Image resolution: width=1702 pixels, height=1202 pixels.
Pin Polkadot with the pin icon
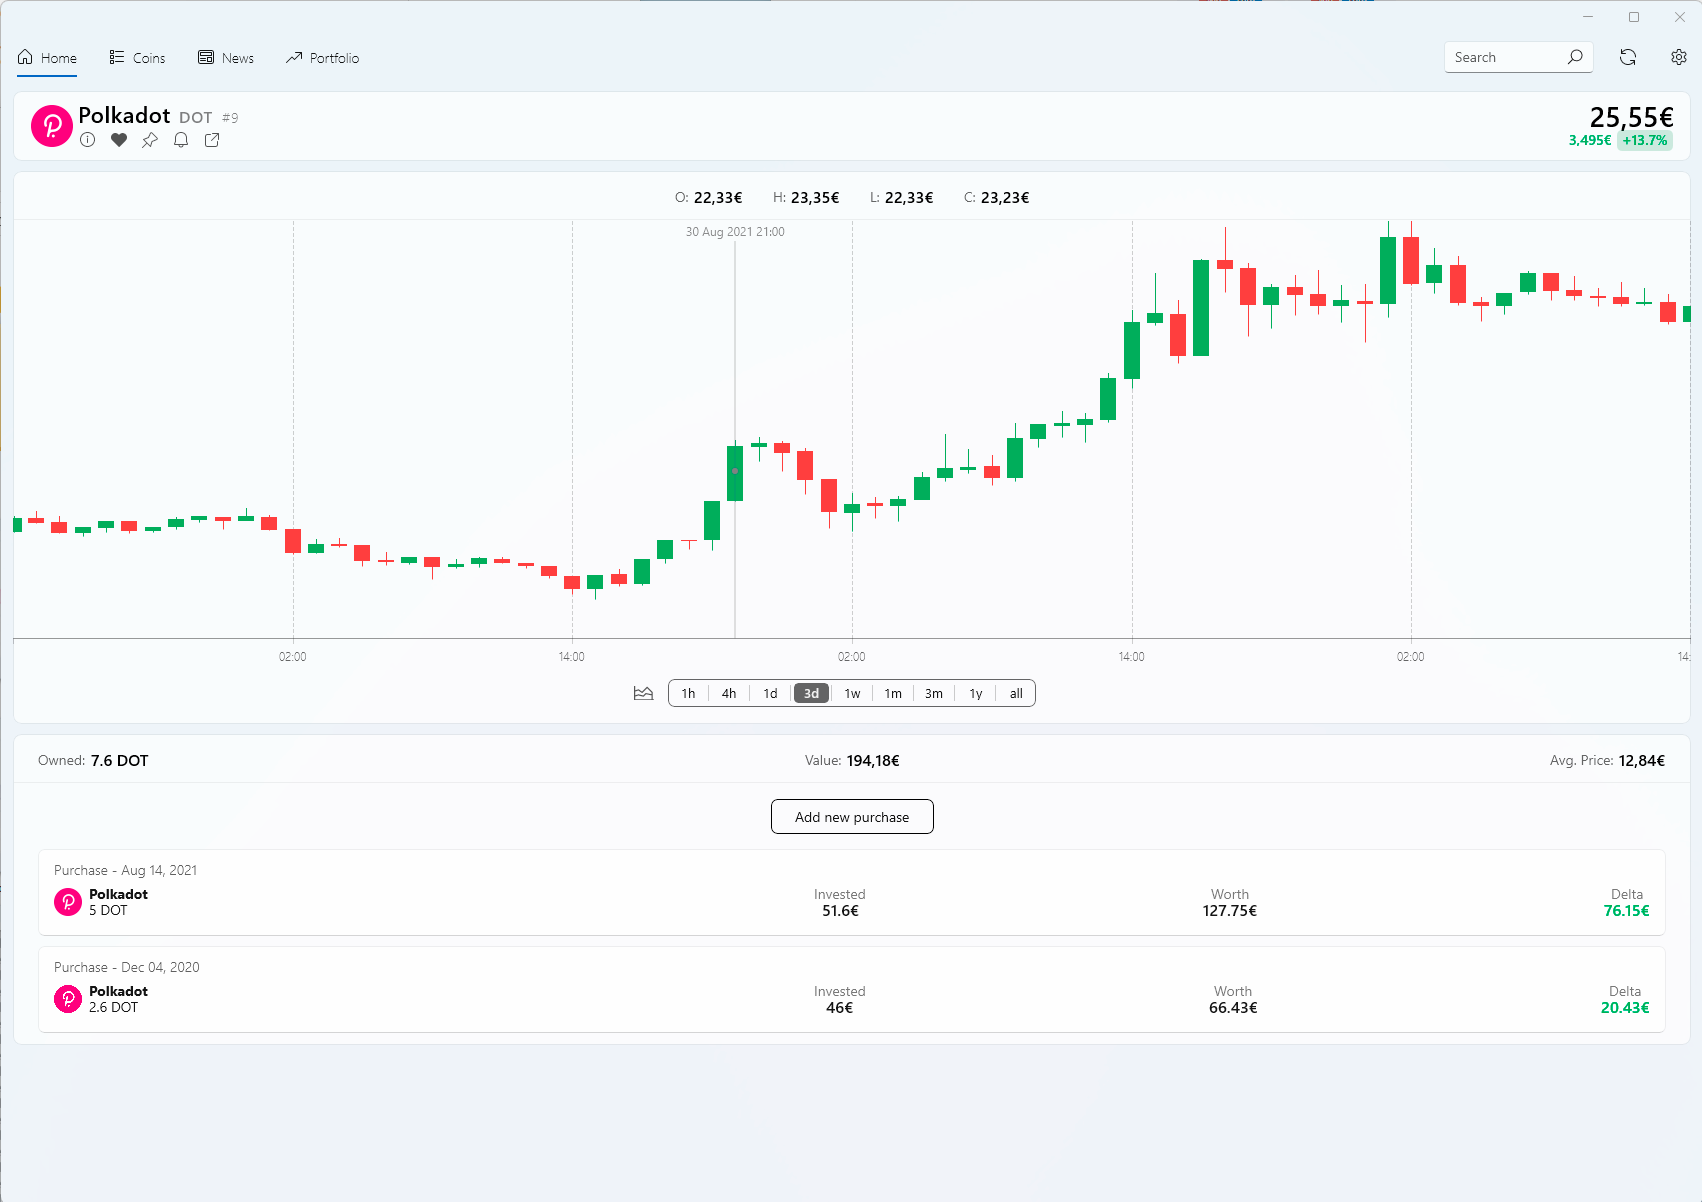click(x=150, y=140)
